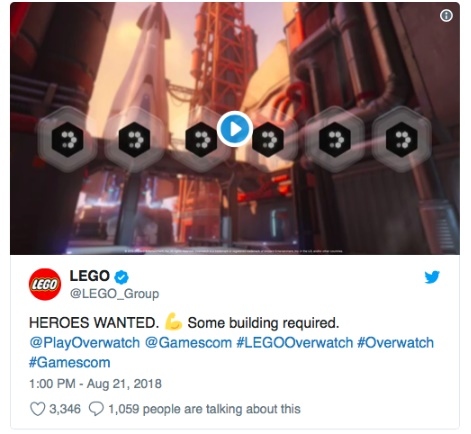Click the fifth hexagon hero icon
This screenshot has height=434, width=471.
coord(335,139)
